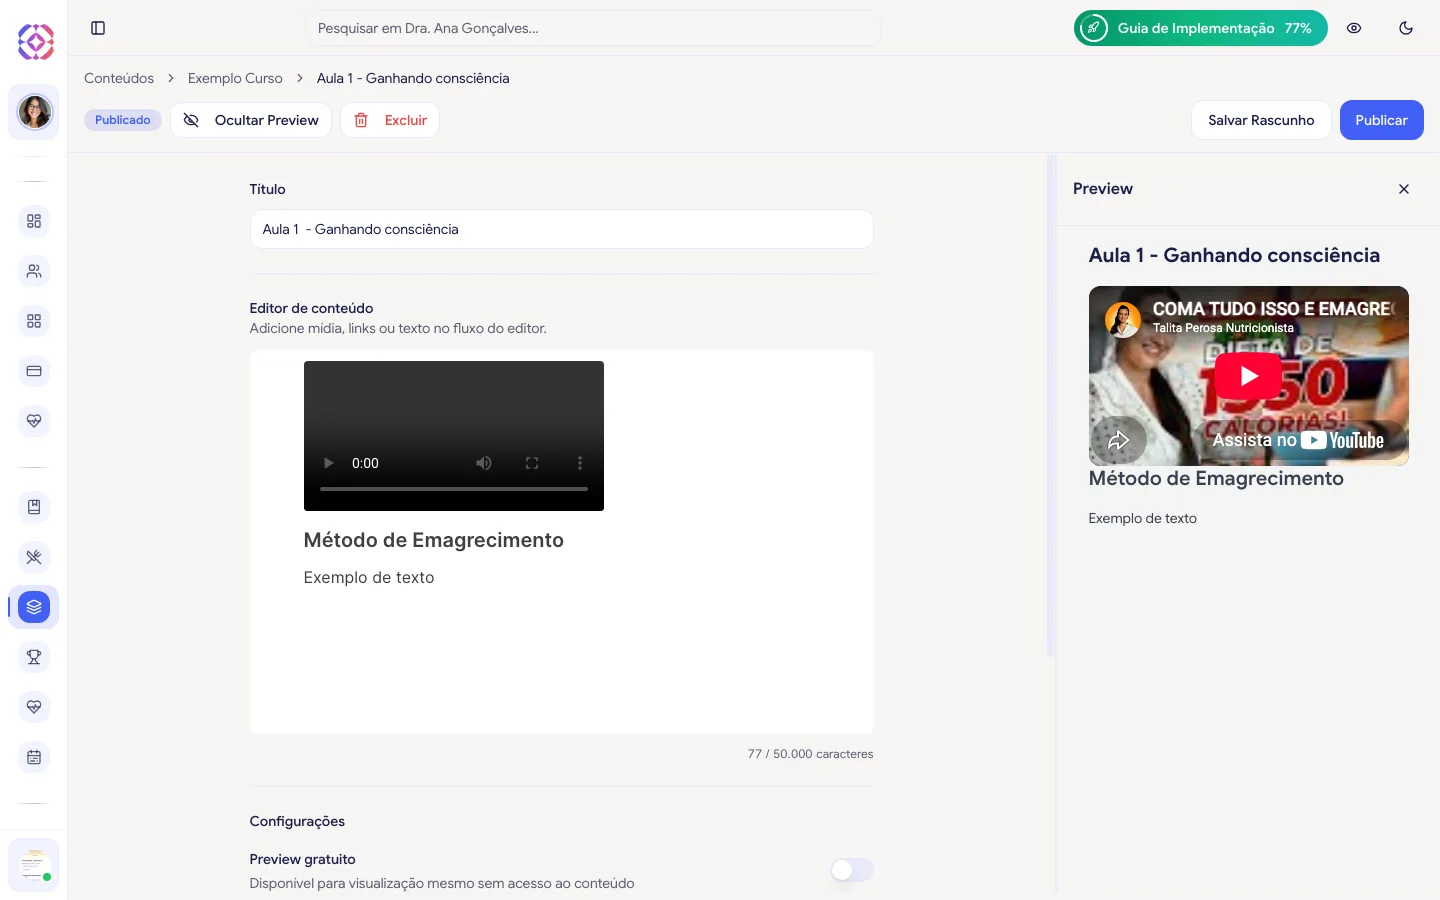Mute the editor video with speaker icon
This screenshot has width=1440, height=900.
pos(484,463)
